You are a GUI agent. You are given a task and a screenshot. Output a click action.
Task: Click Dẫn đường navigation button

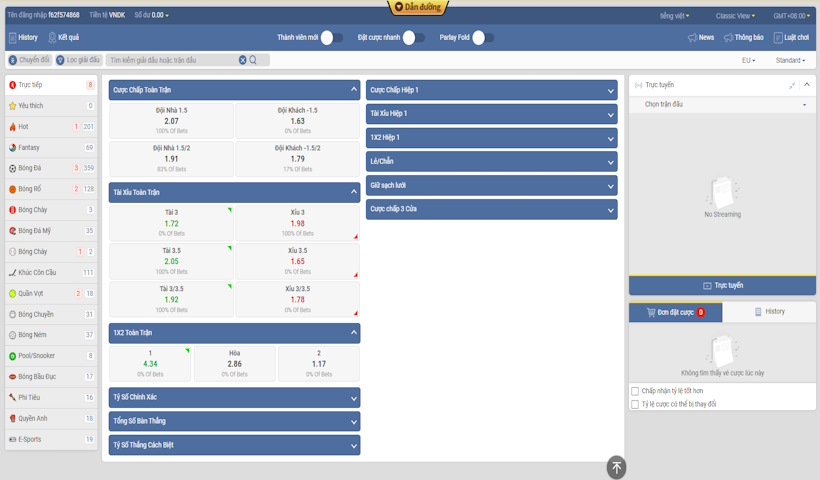(x=418, y=7)
